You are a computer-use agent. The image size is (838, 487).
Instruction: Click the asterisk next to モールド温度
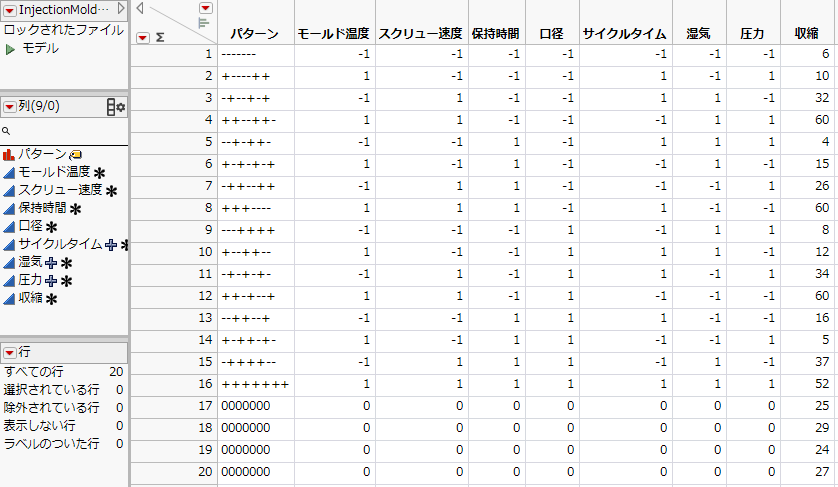tap(99, 173)
